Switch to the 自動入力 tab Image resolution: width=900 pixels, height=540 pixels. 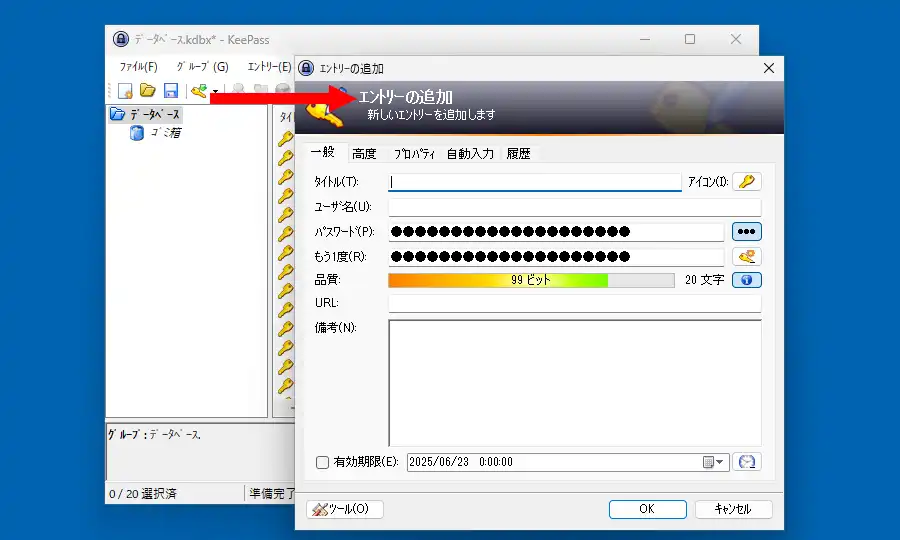click(470, 153)
